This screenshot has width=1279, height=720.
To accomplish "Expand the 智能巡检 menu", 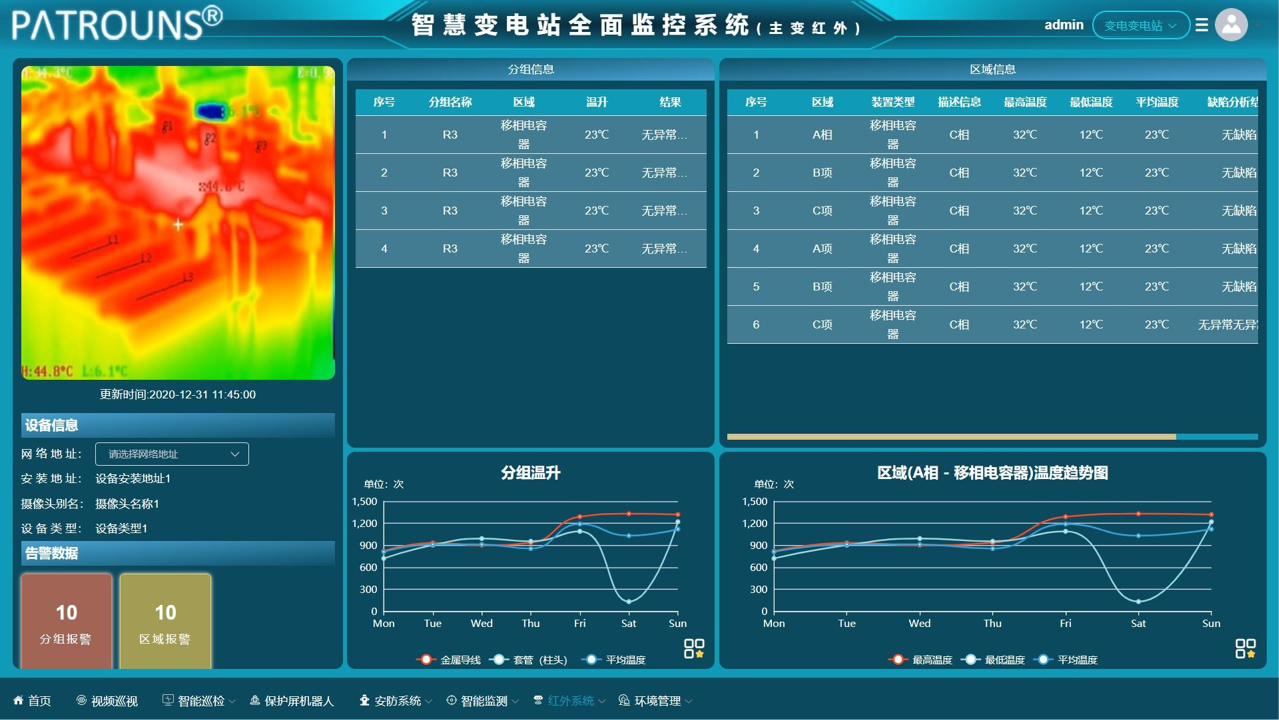I will (x=200, y=701).
